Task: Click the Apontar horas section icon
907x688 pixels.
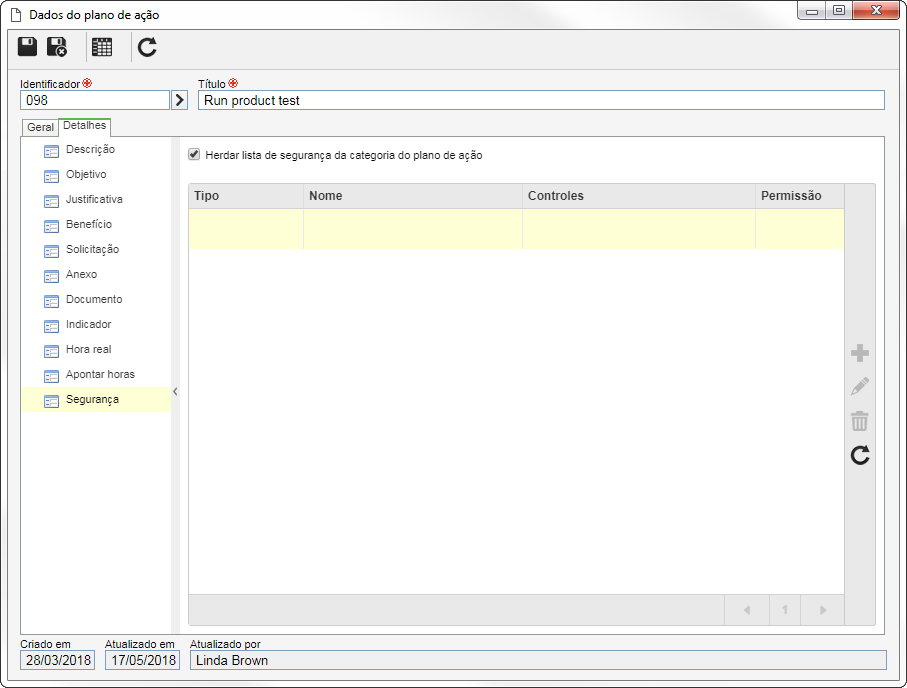Action: [x=51, y=376]
